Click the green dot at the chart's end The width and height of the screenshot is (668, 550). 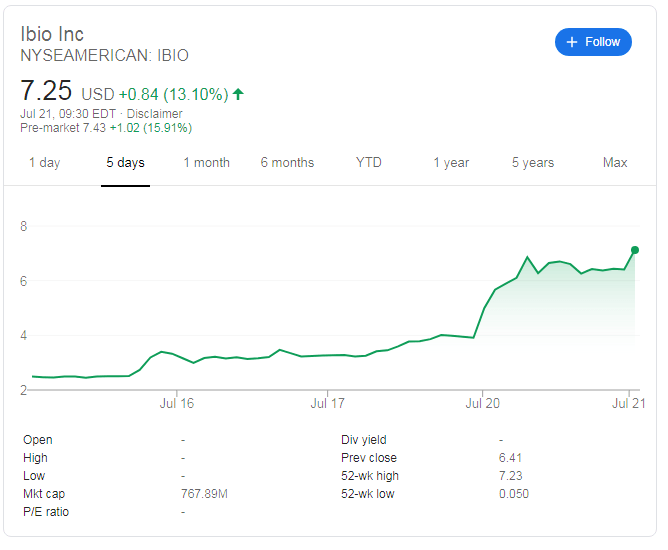click(635, 250)
